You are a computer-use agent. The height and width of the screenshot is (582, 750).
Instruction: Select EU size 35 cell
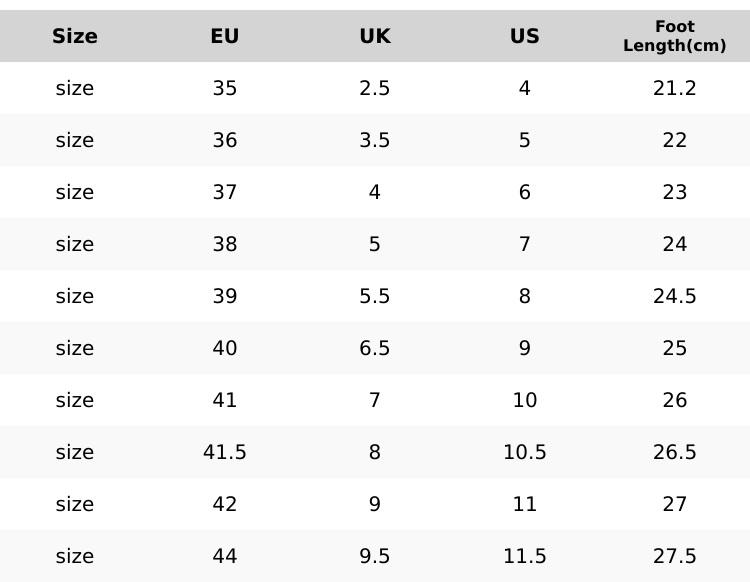coord(225,88)
